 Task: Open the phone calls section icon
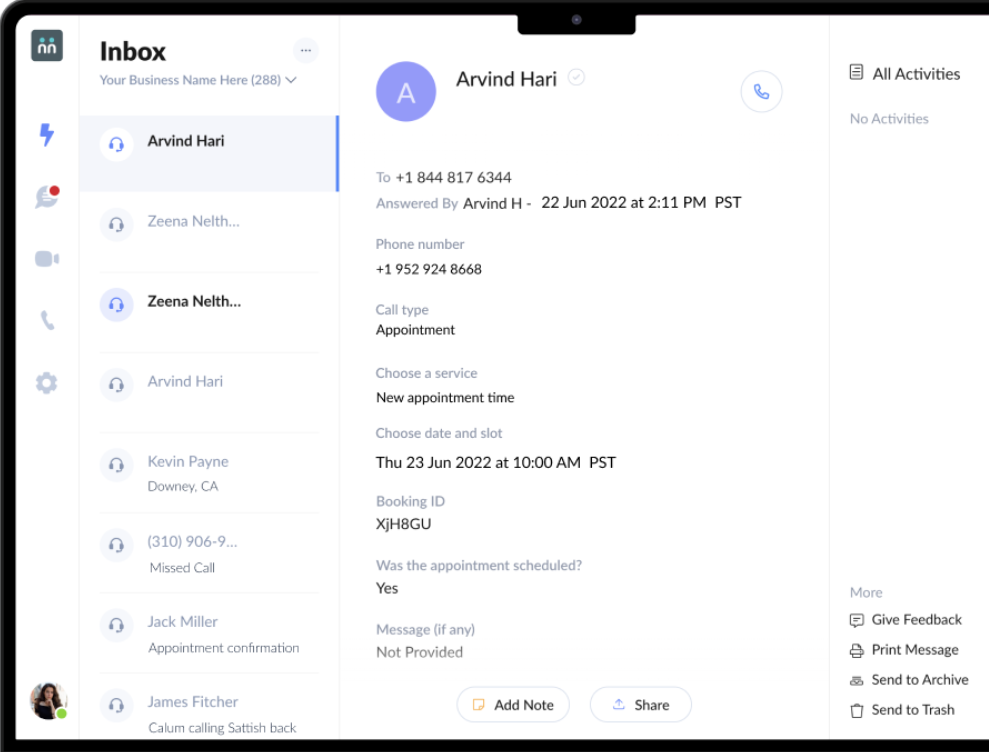click(x=46, y=320)
